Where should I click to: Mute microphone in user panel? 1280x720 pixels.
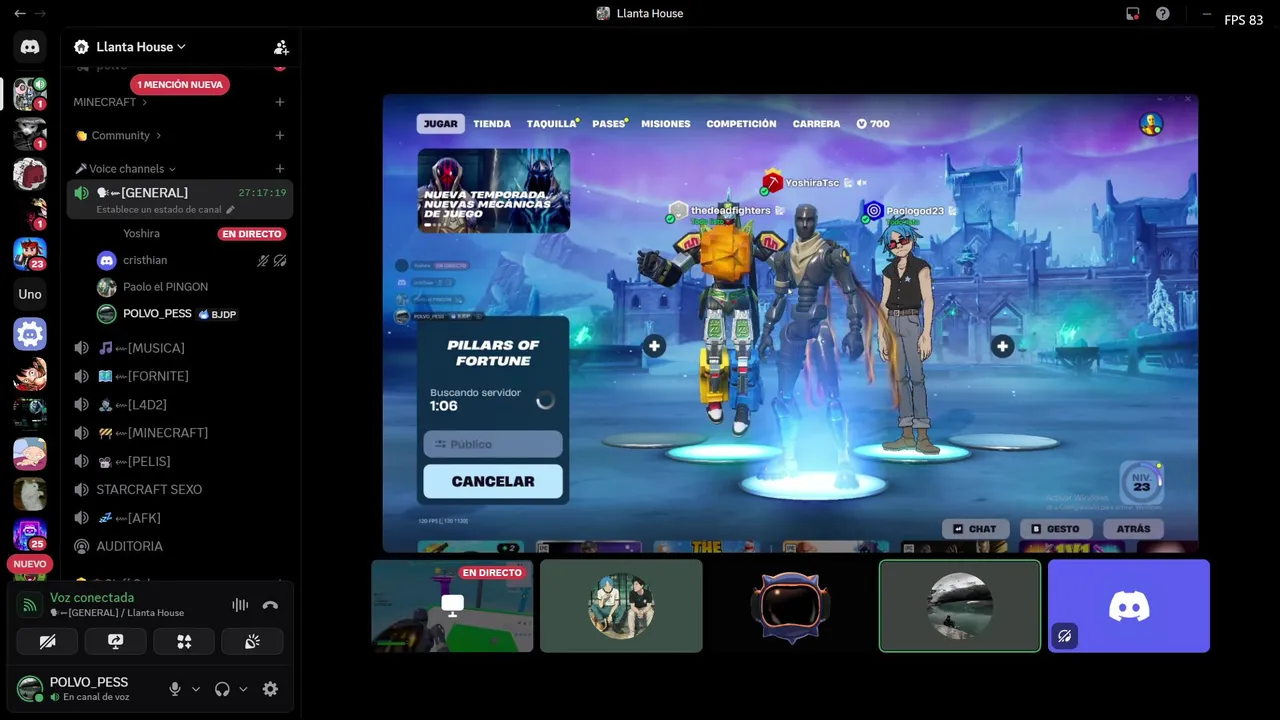point(175,689)
